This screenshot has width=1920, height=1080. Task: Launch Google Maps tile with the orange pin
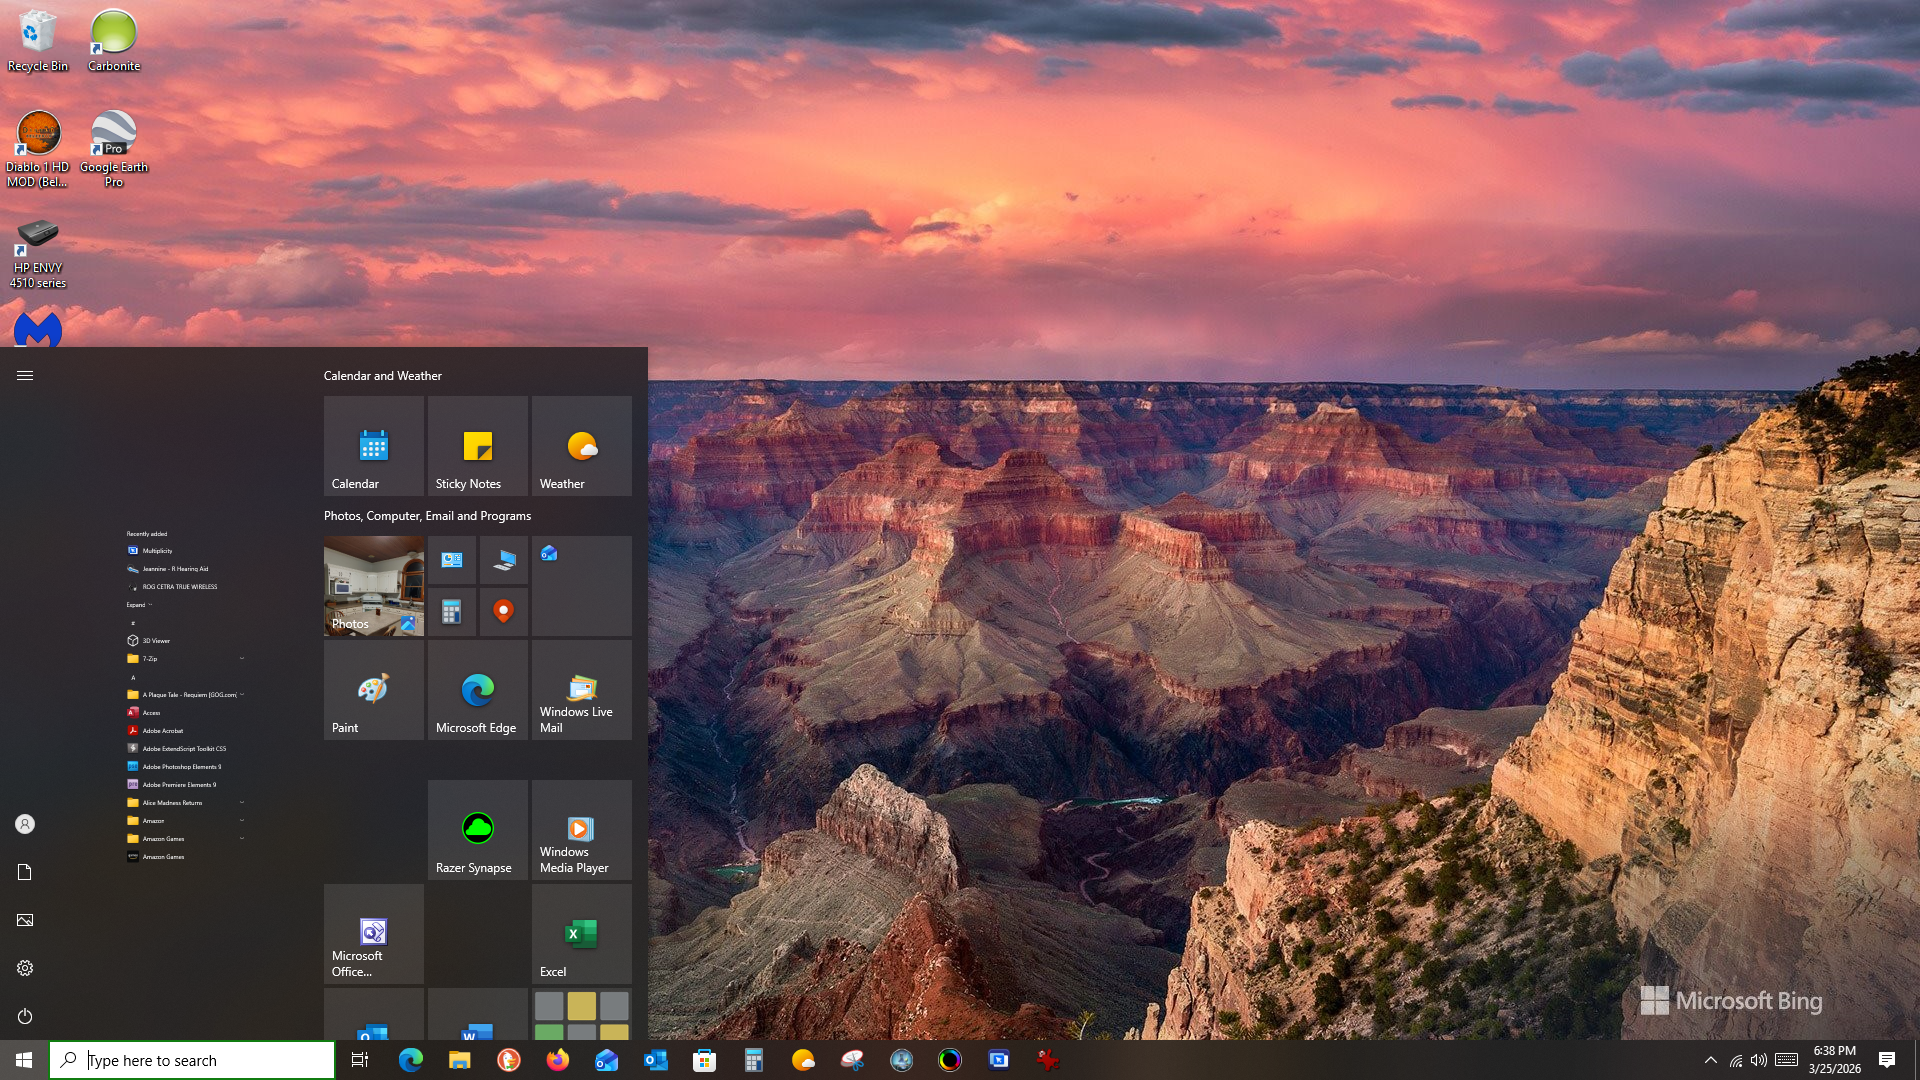pyautogui.click(x=504, y=612)
